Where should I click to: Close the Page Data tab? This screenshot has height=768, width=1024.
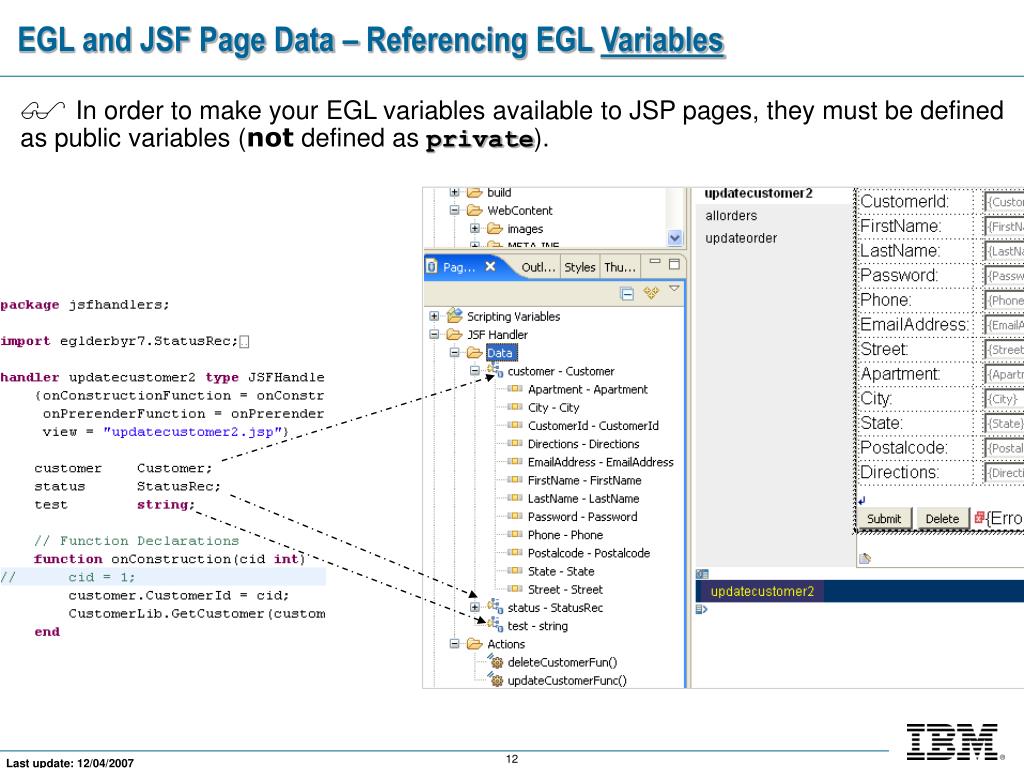(x=490, y=266)
